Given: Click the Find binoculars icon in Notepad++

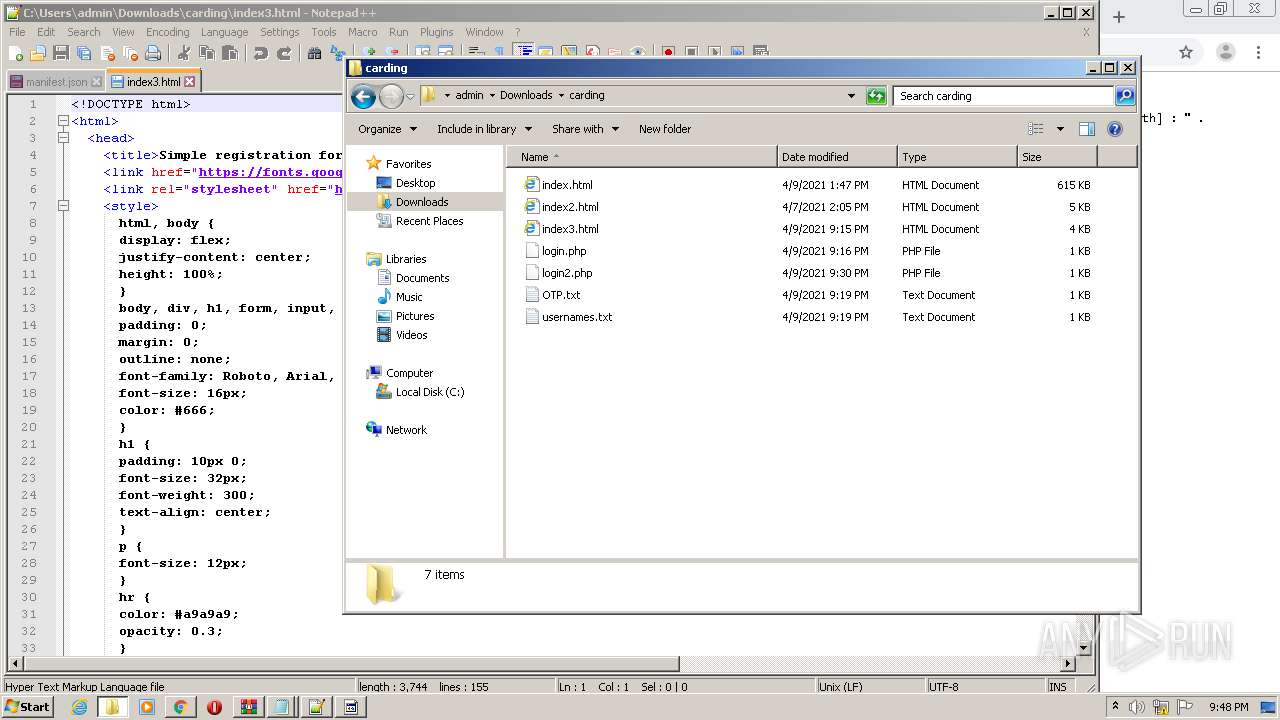Looking at the screenshot, I should (x=315, y=53).
